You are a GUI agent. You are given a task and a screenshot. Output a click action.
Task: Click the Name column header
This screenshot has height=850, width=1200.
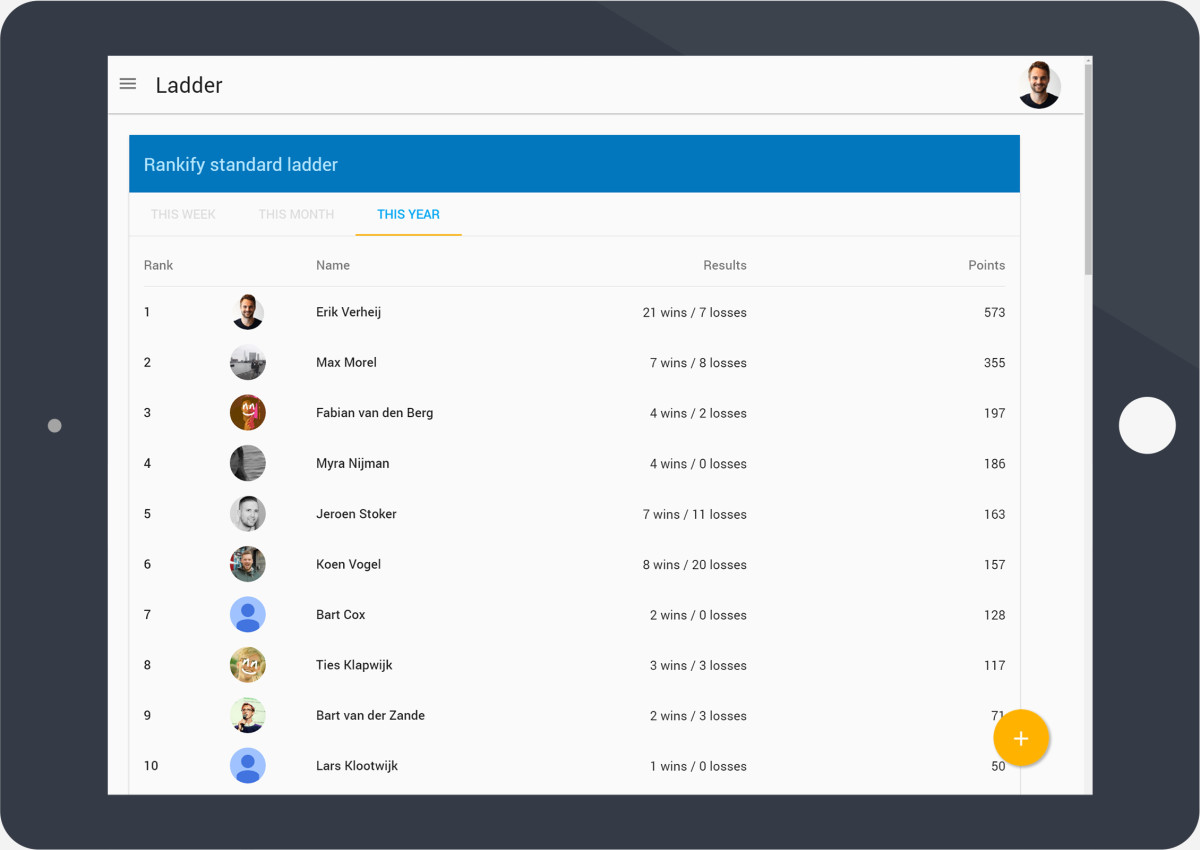click(x=333, y=265)
